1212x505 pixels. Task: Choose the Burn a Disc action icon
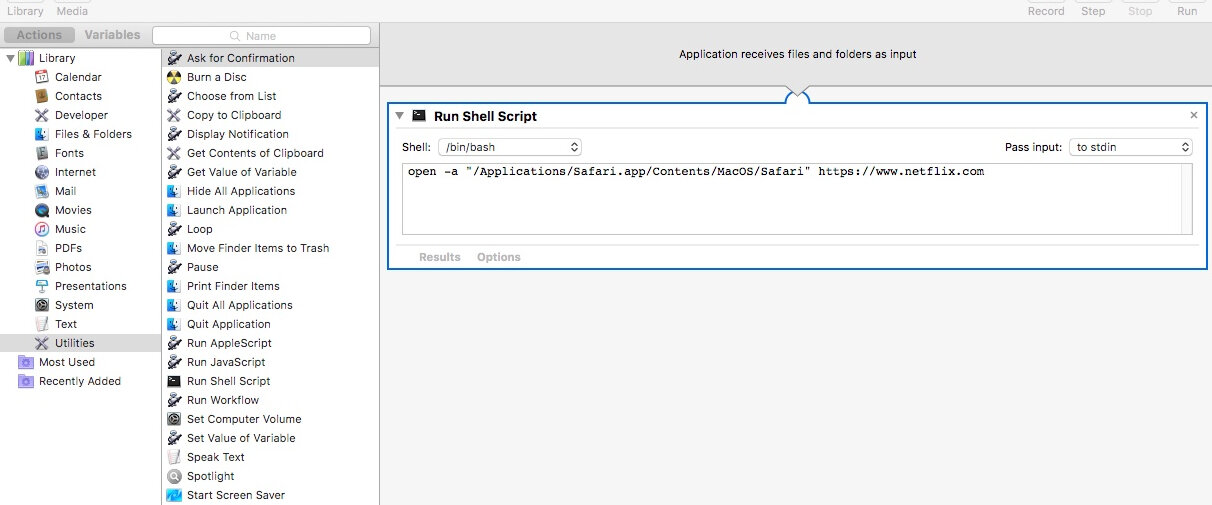pyautogui.click(x=174, y=77)
